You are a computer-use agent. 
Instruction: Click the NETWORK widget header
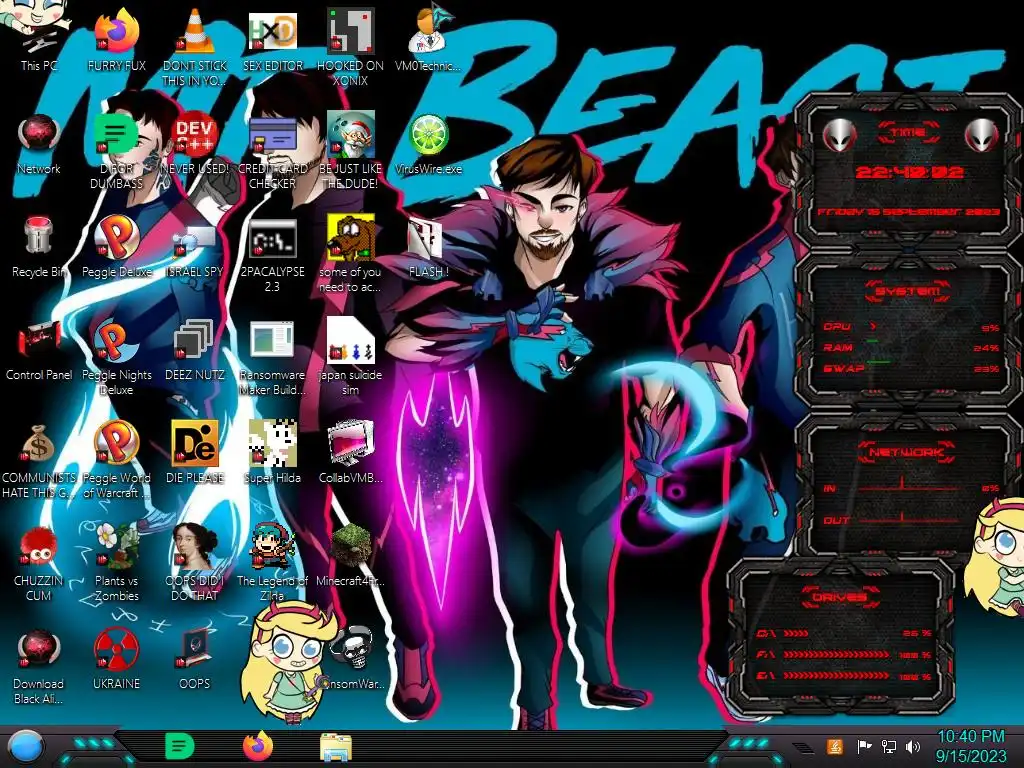pyautogui.click(x=907, y=453)
